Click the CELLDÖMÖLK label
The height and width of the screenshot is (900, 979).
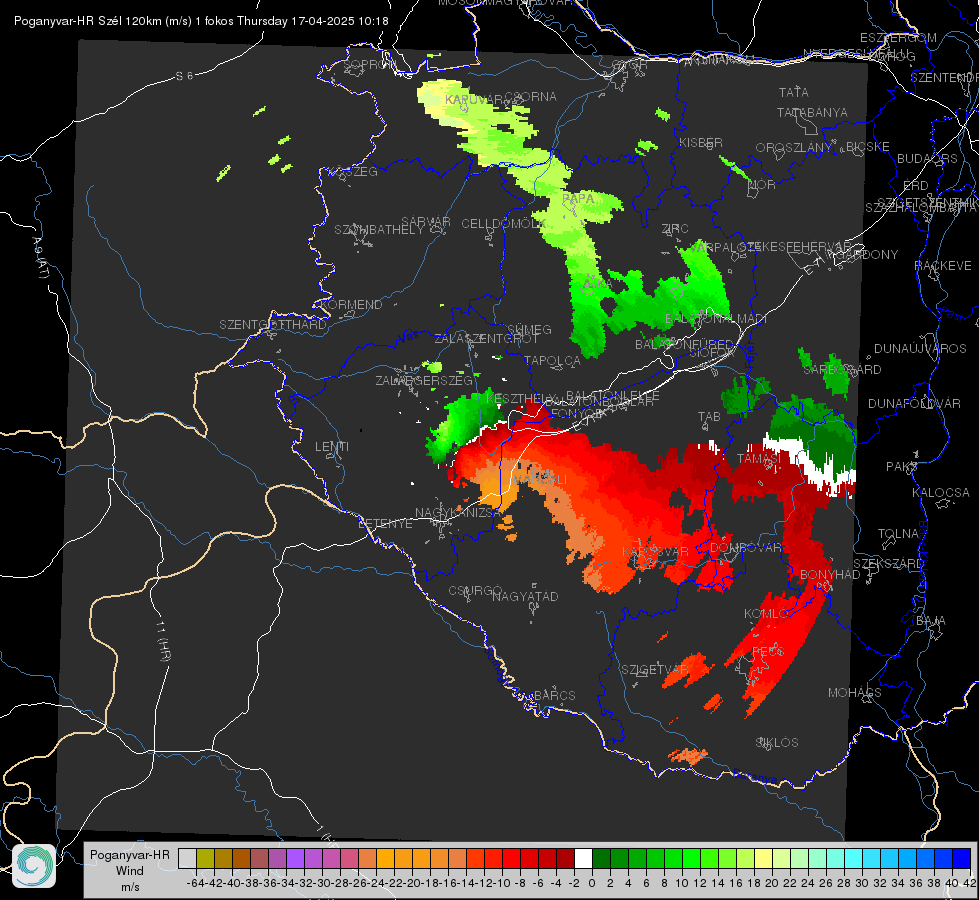click(504, 224)
